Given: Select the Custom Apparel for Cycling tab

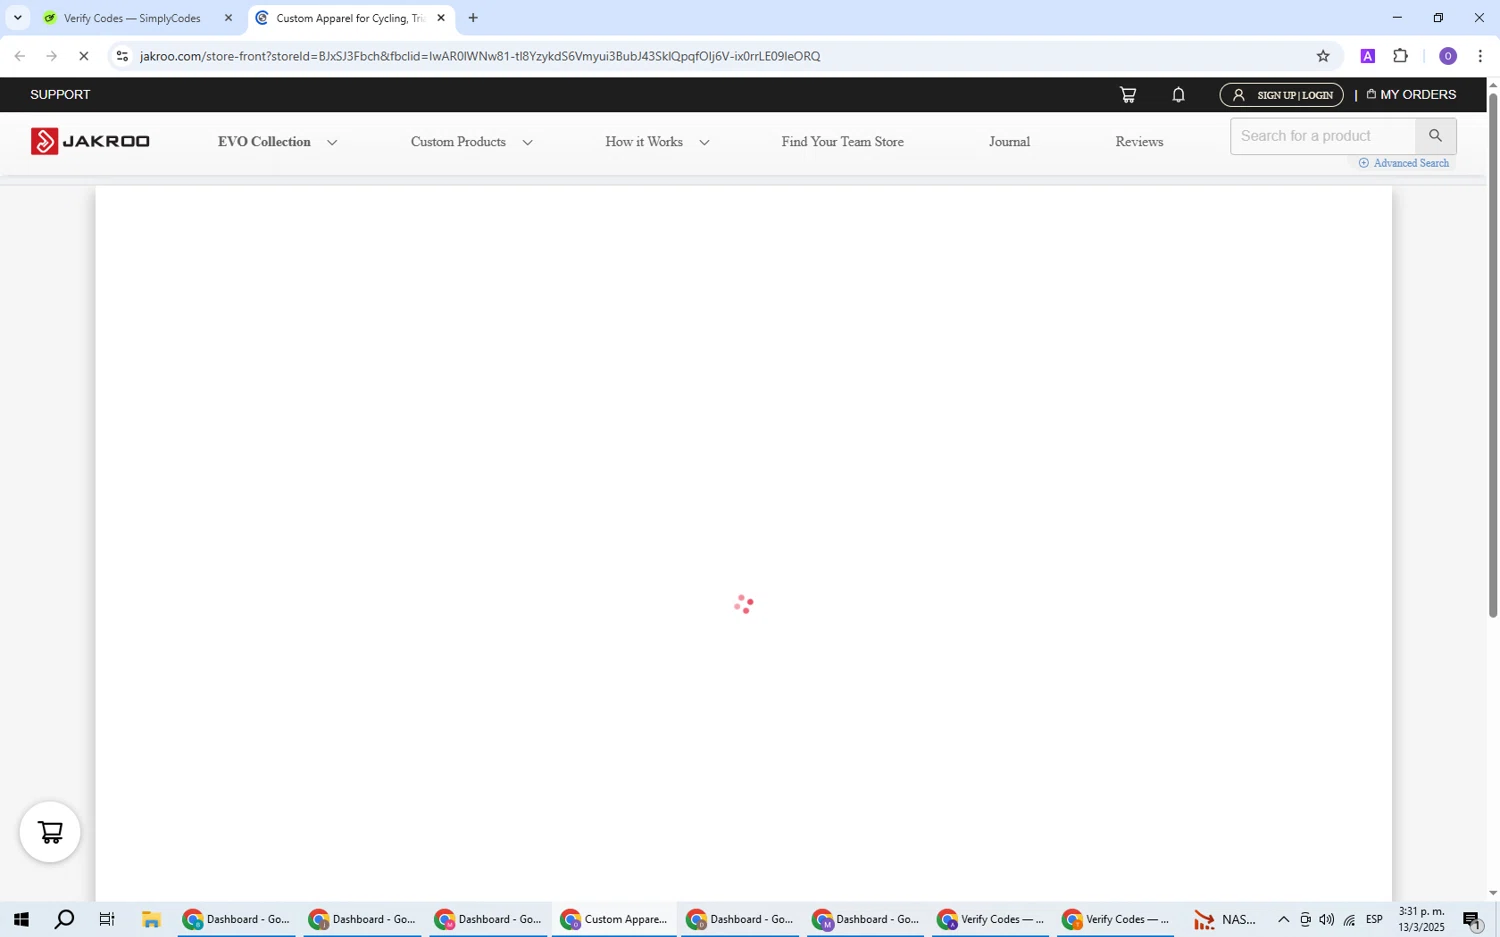Looking at the screenshot, I should (x=350, y=18).
